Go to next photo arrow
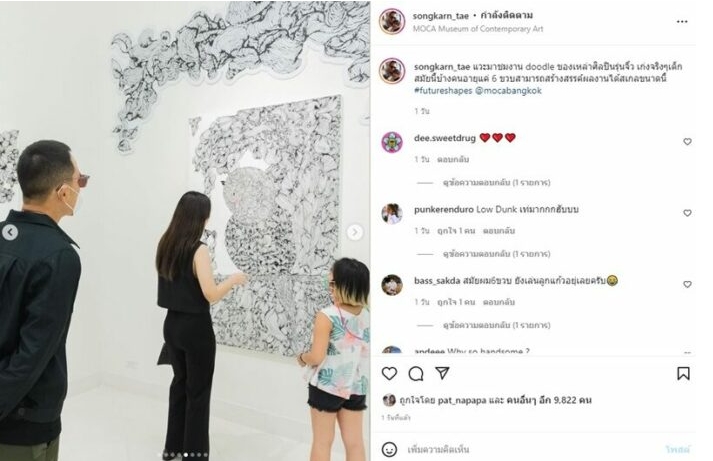This screenshot has height=461, width=713. [x=355, y=232]
